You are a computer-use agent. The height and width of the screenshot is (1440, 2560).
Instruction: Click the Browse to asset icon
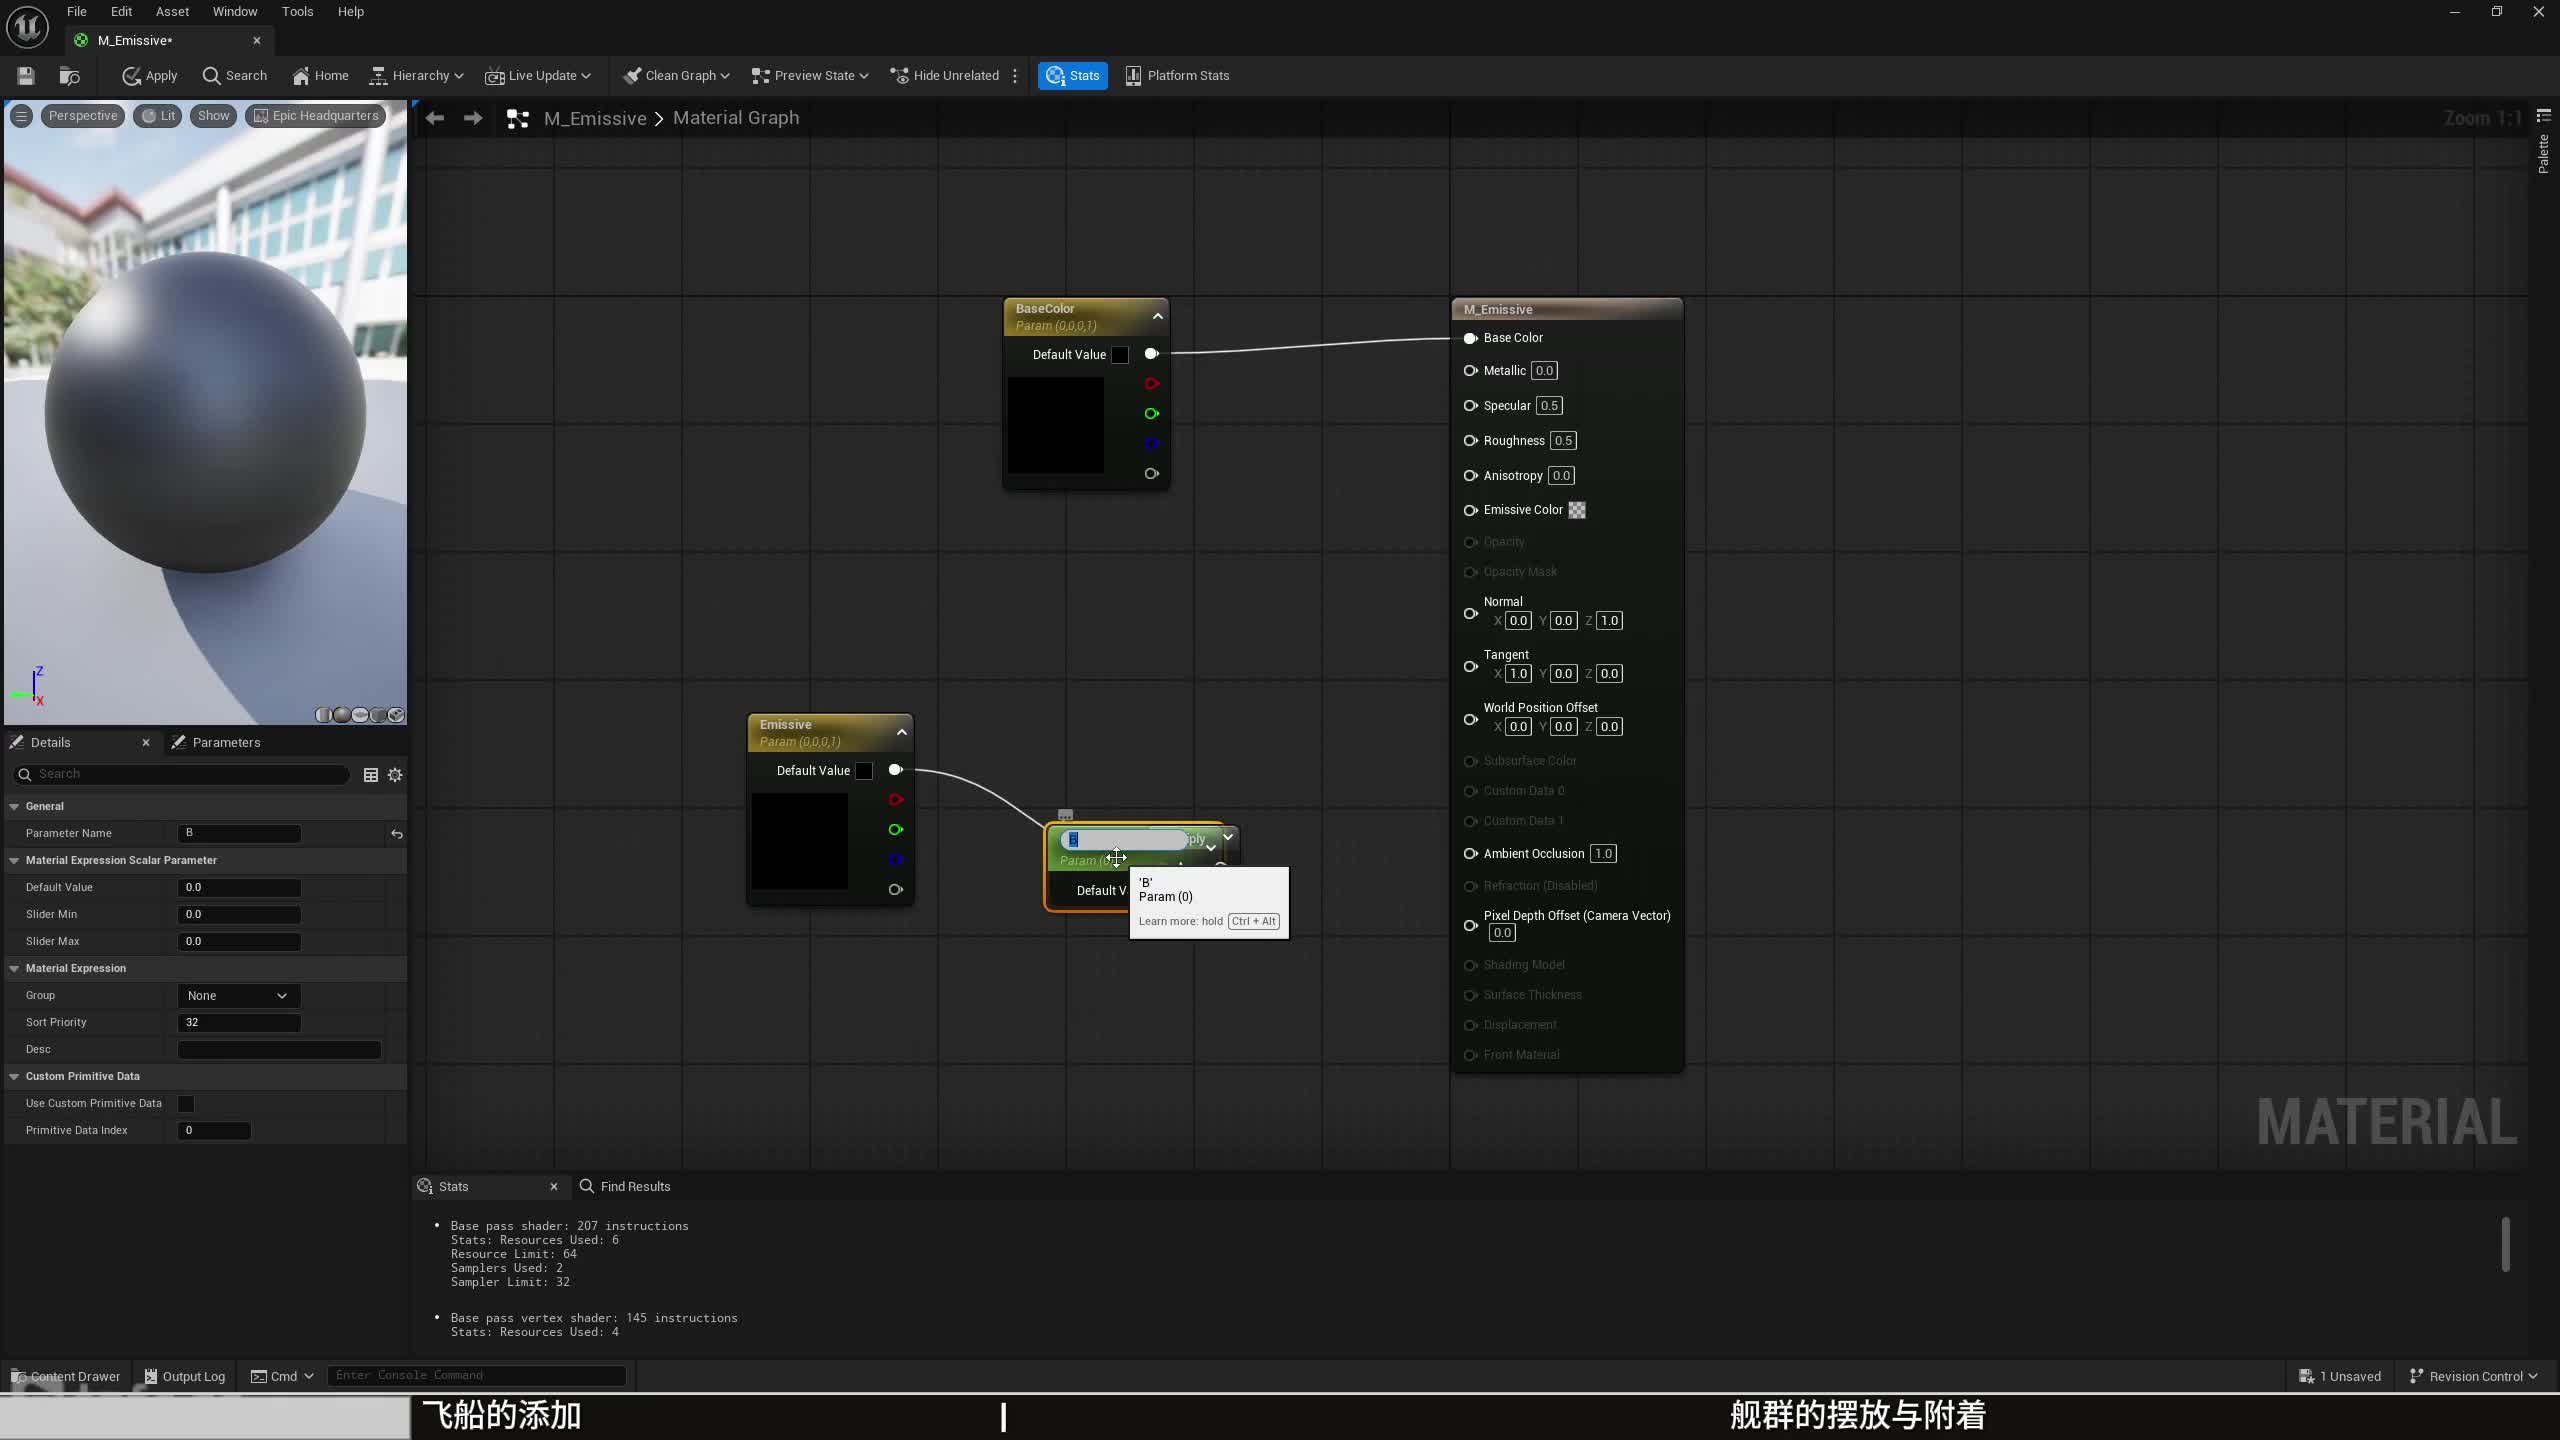[69, 76]
